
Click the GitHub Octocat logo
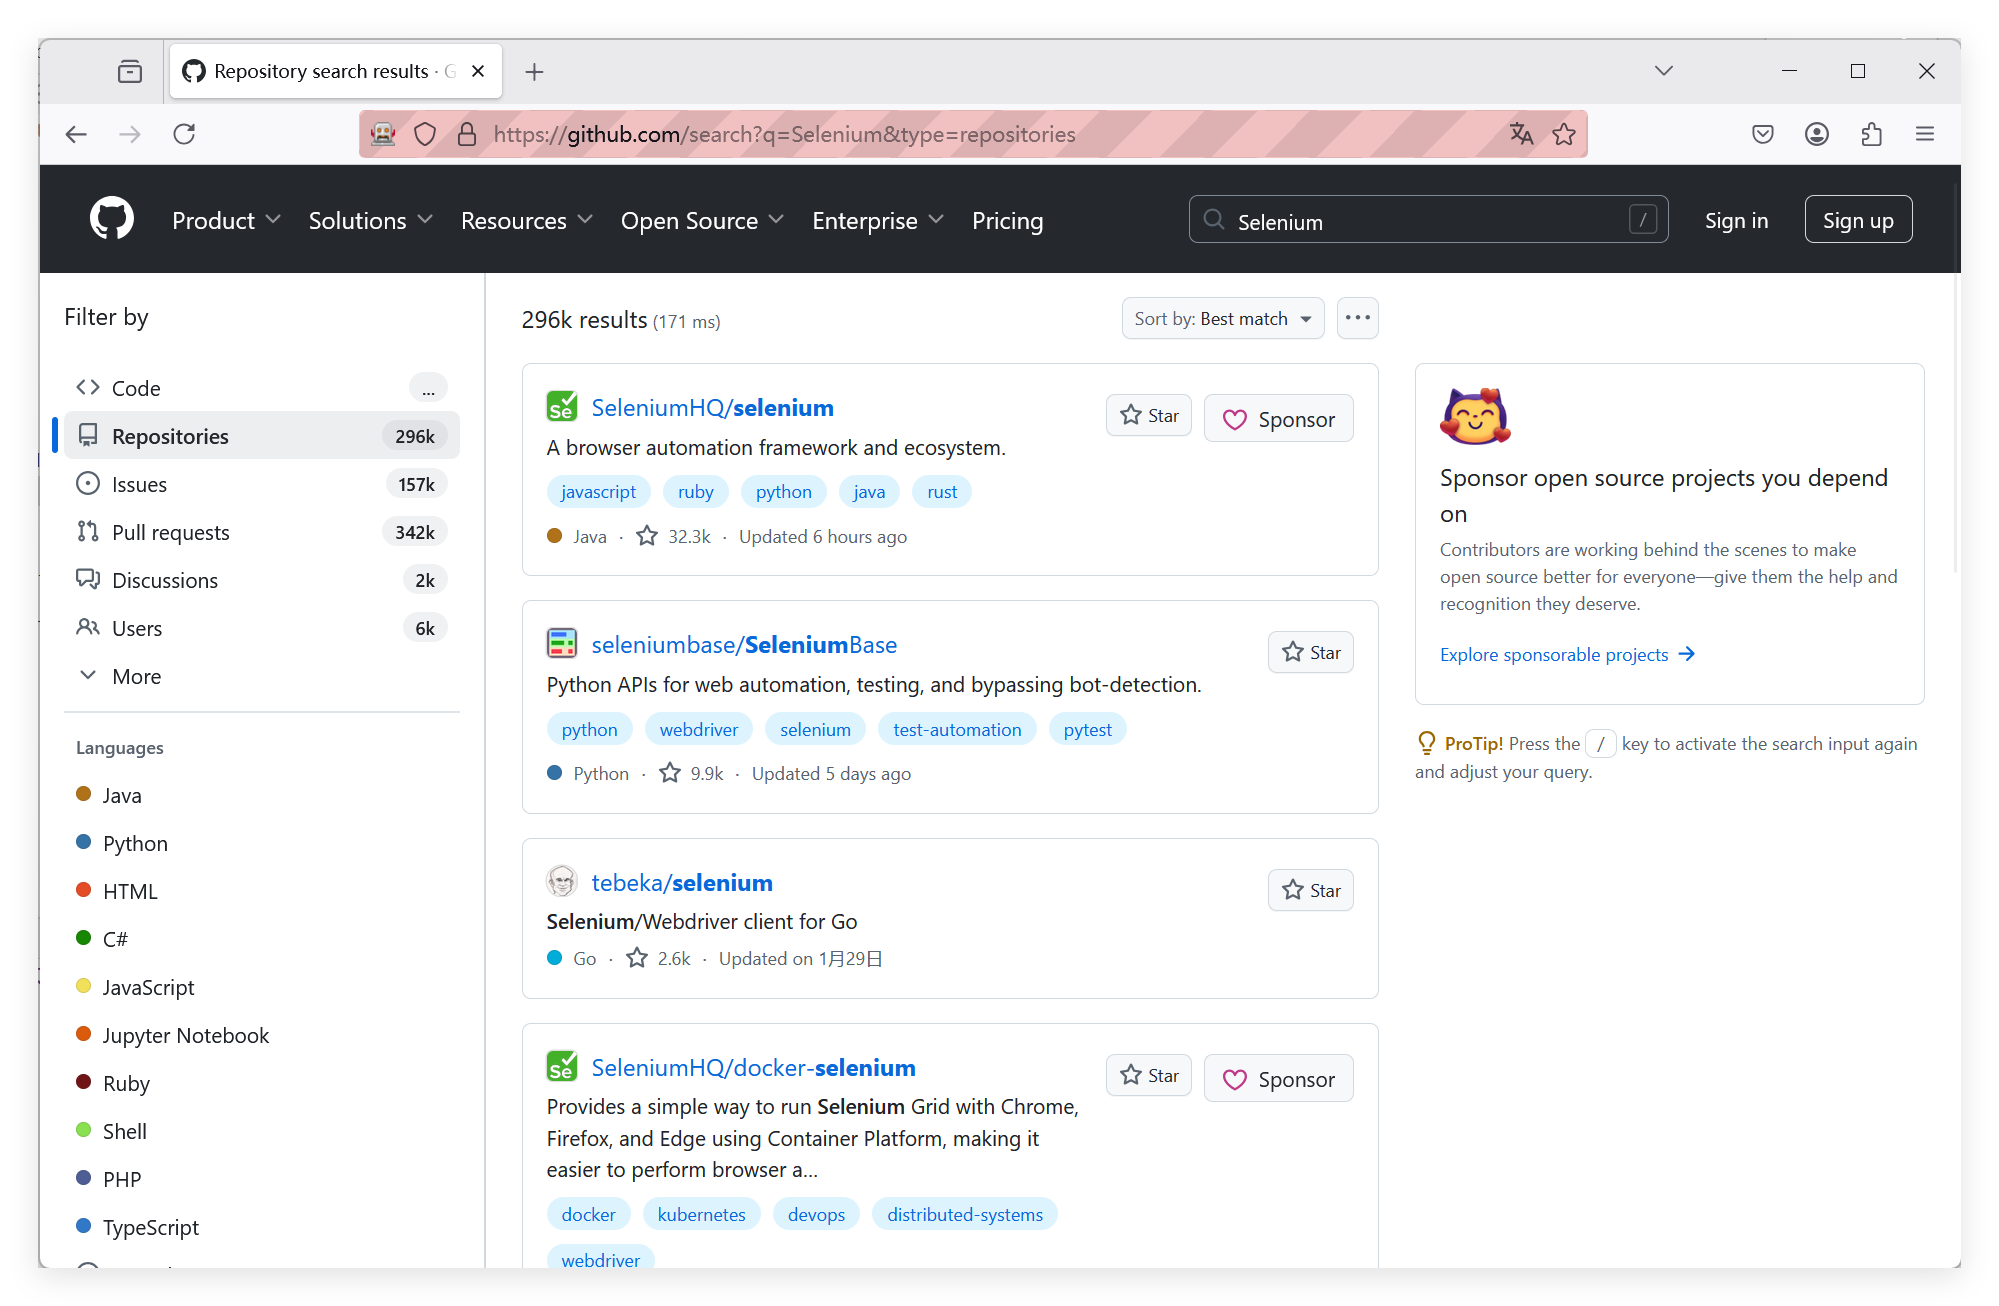[111, 219]
